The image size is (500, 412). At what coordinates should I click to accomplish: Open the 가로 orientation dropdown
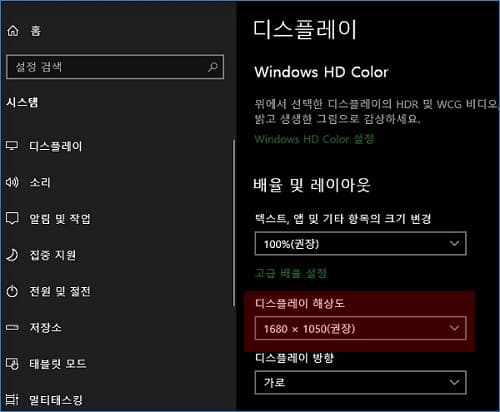pyautogui.click(x=360, y=382)
